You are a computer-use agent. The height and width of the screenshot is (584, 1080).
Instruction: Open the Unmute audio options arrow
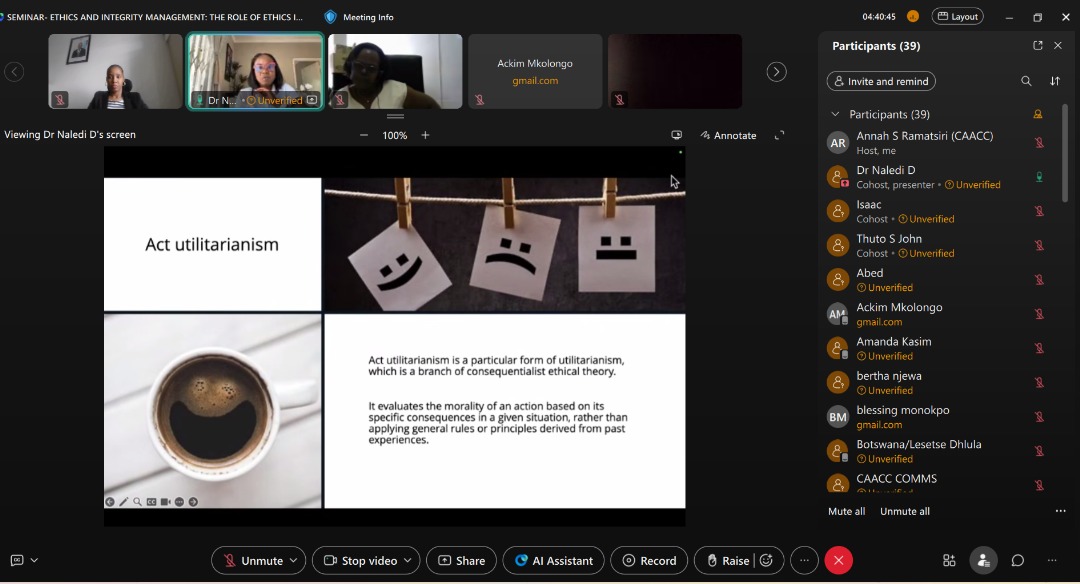point(294,561)
